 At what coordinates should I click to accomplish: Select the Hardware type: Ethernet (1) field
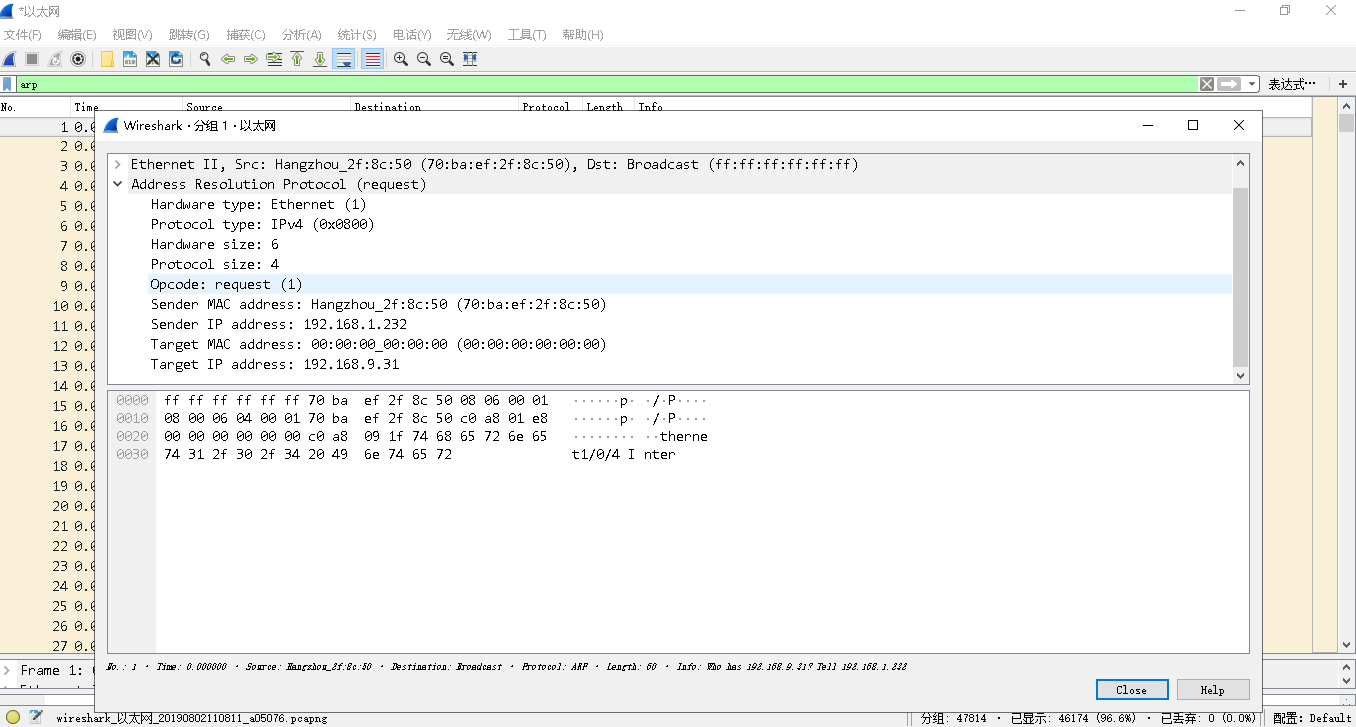click(258, 204)
